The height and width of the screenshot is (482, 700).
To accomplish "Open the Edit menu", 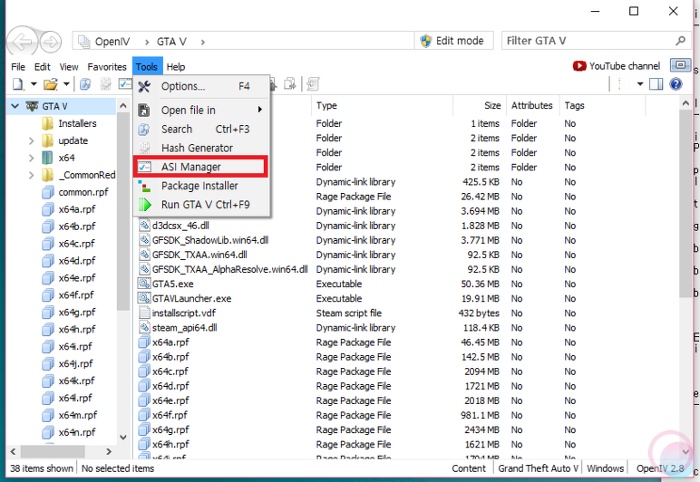I will coord(42,67).
